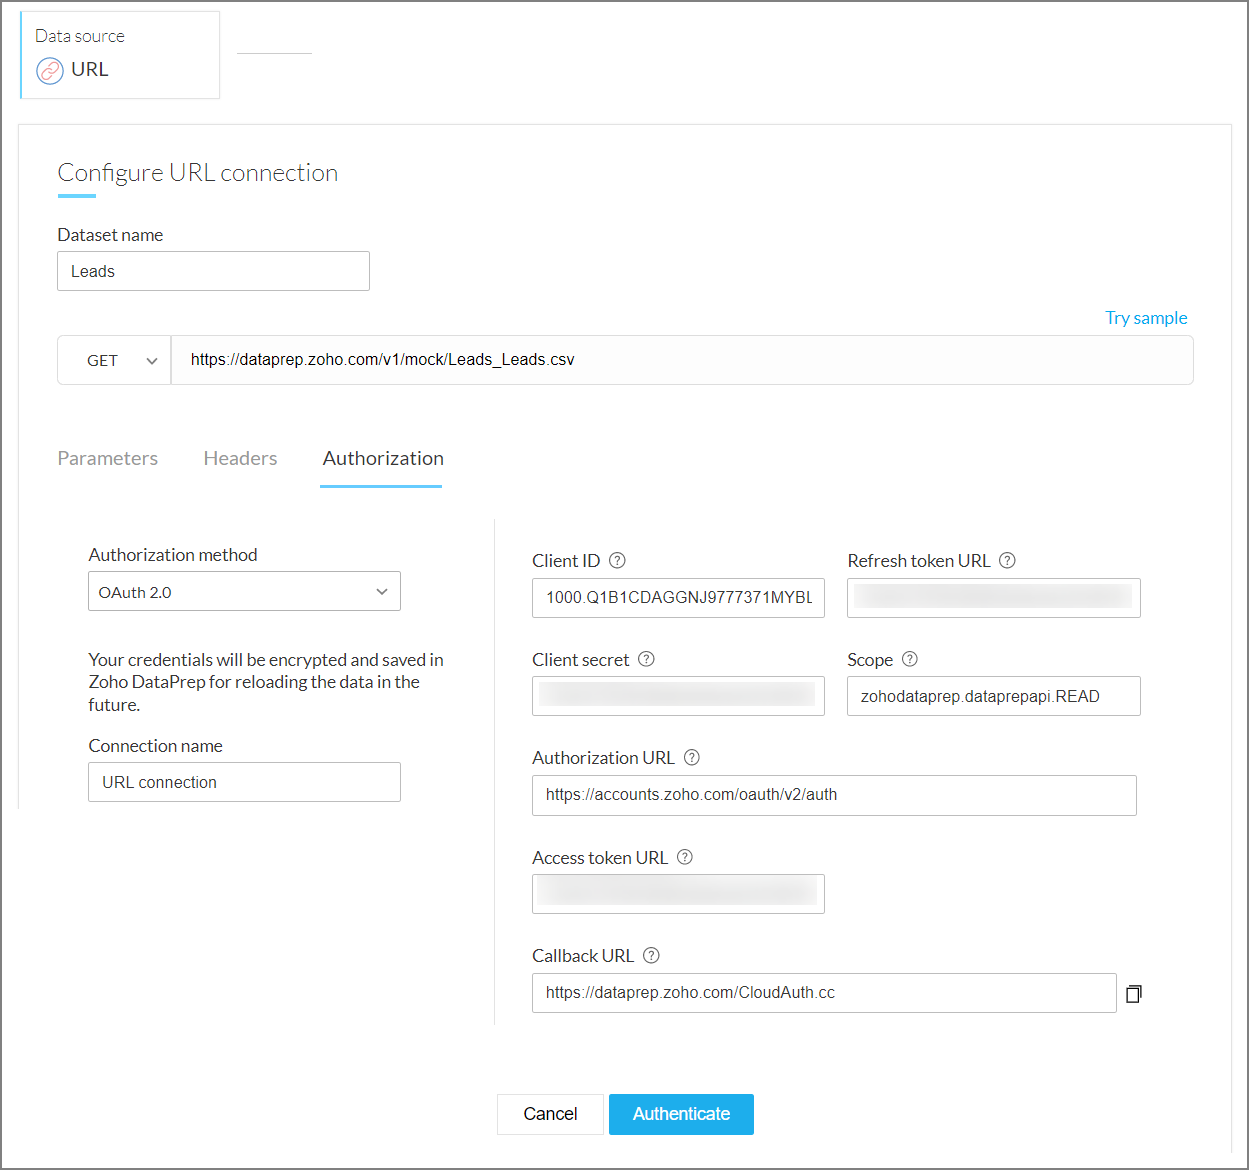The image size is (1249, 1170).
Task: Expand the Authorization method OAuth 2.0 dropdown
Action: point(244,591)
